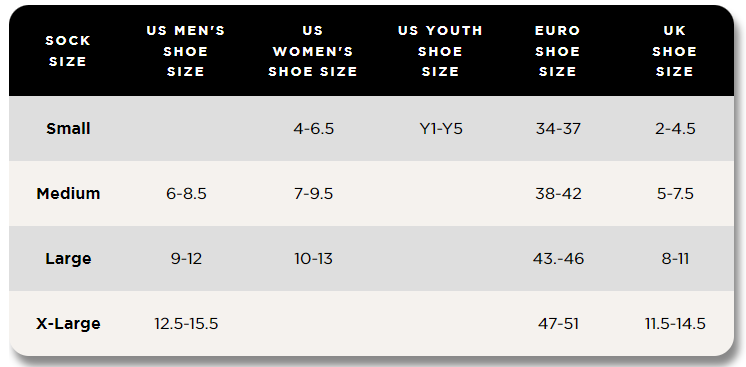746x367 pixels.
Task: Select the X-Large sock size label
Action: pyautogui.click(x=68, y=324)
